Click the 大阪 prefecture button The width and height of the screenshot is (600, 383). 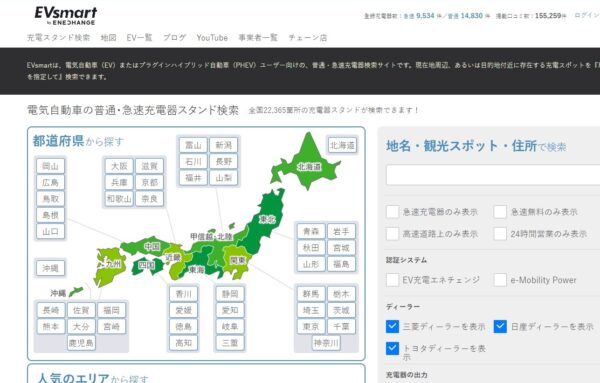click(119, 166)
